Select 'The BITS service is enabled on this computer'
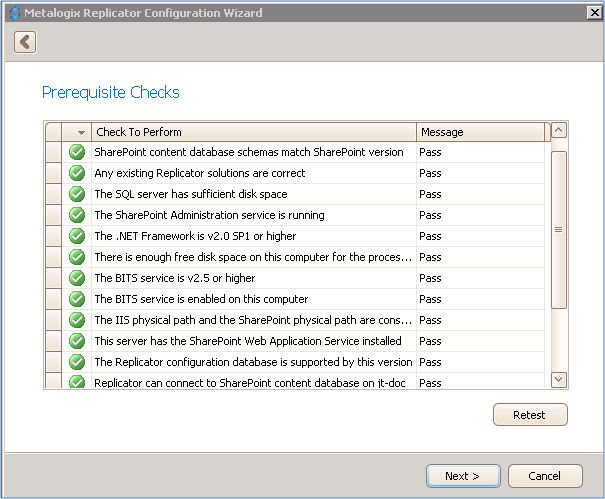The height and width of the screenshot is (499, 605). pyautogui.click(x=201, y=299)
